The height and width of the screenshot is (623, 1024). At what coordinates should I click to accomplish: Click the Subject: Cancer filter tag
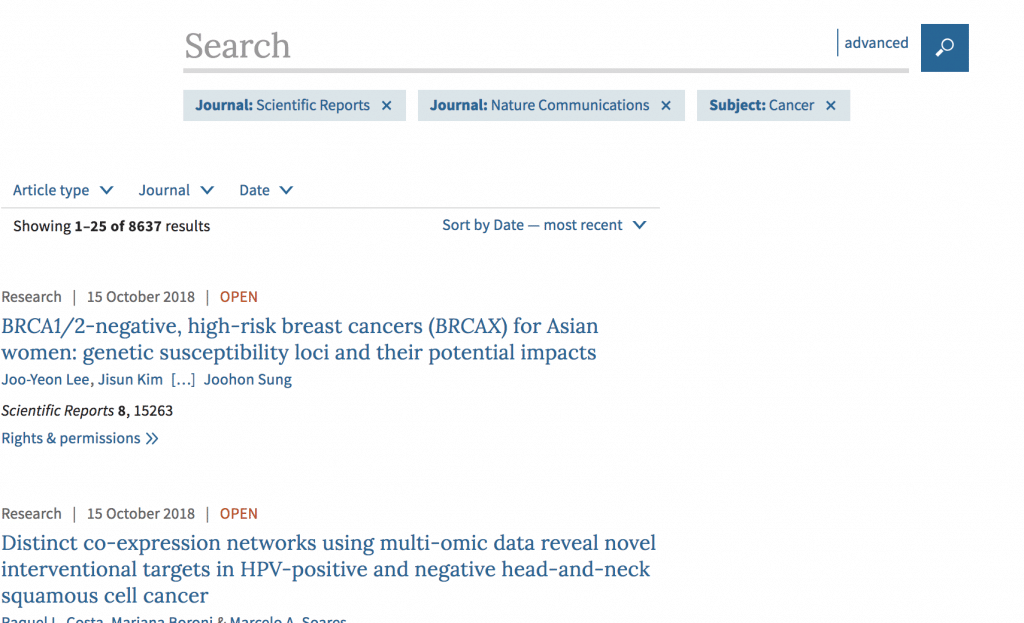(773, 105)
